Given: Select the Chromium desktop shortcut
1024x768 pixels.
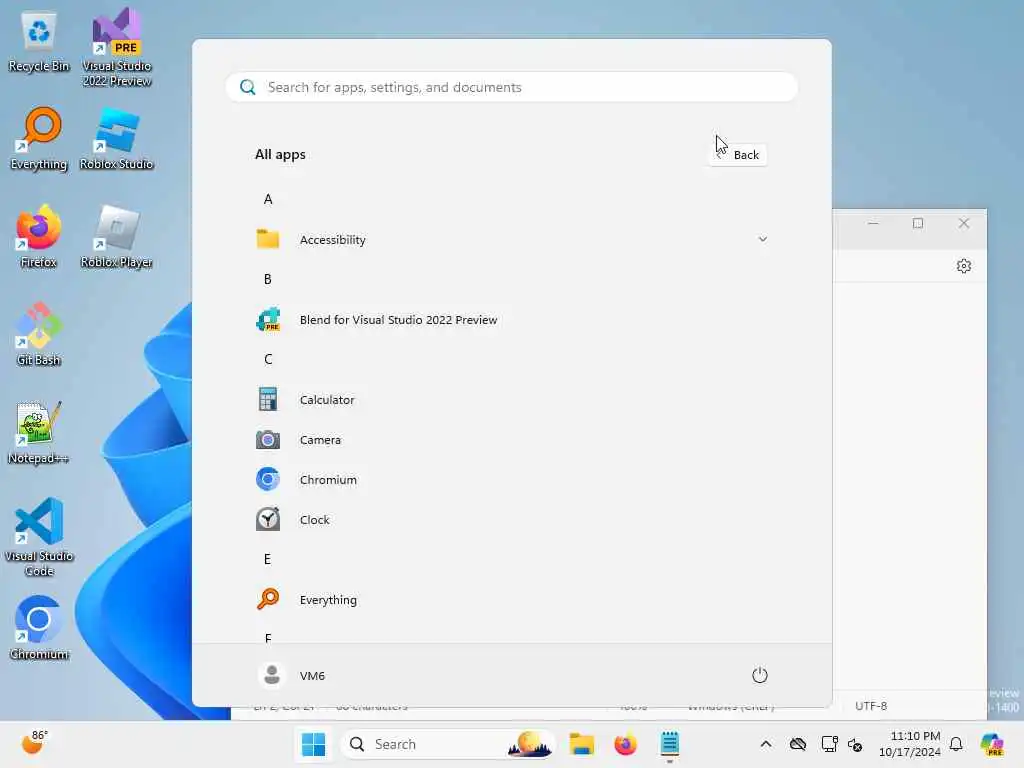Looking at the screenshot, I should (x=39, y=628).
